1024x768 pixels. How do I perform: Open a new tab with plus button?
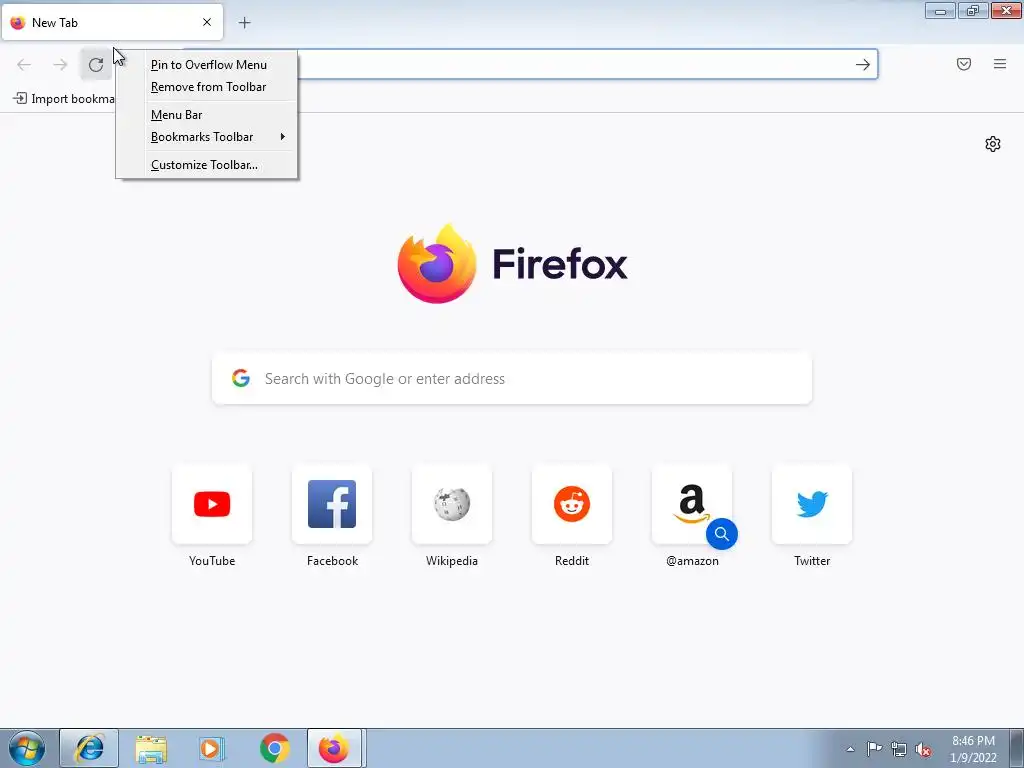[x=245, y=23]
